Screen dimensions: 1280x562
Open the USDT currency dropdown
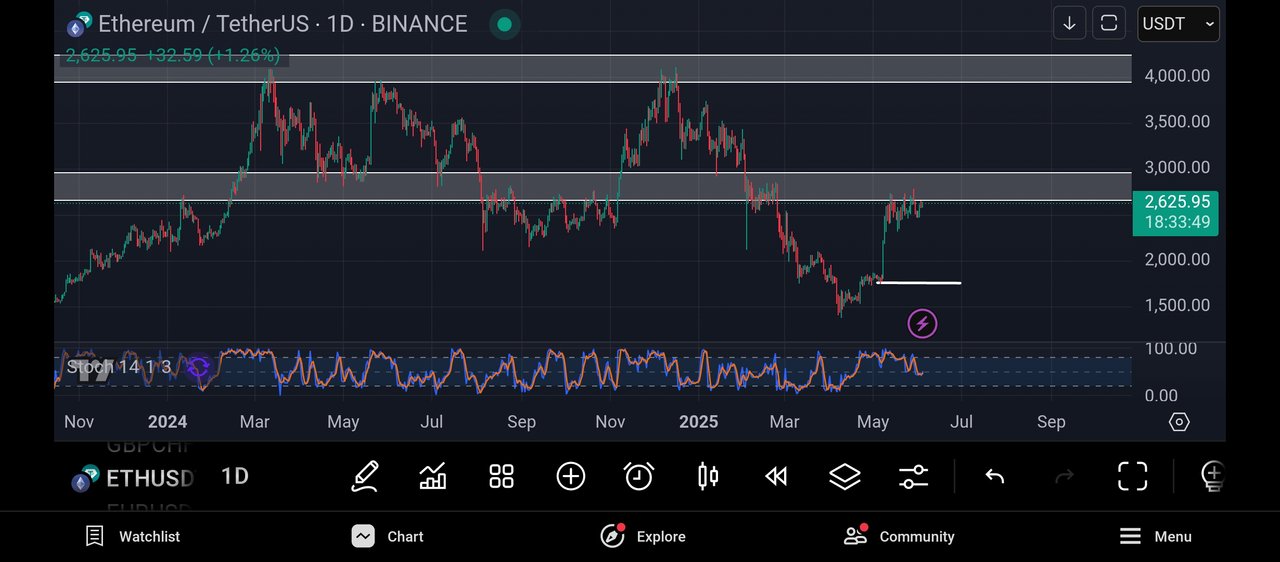[x=1178, y=23]
